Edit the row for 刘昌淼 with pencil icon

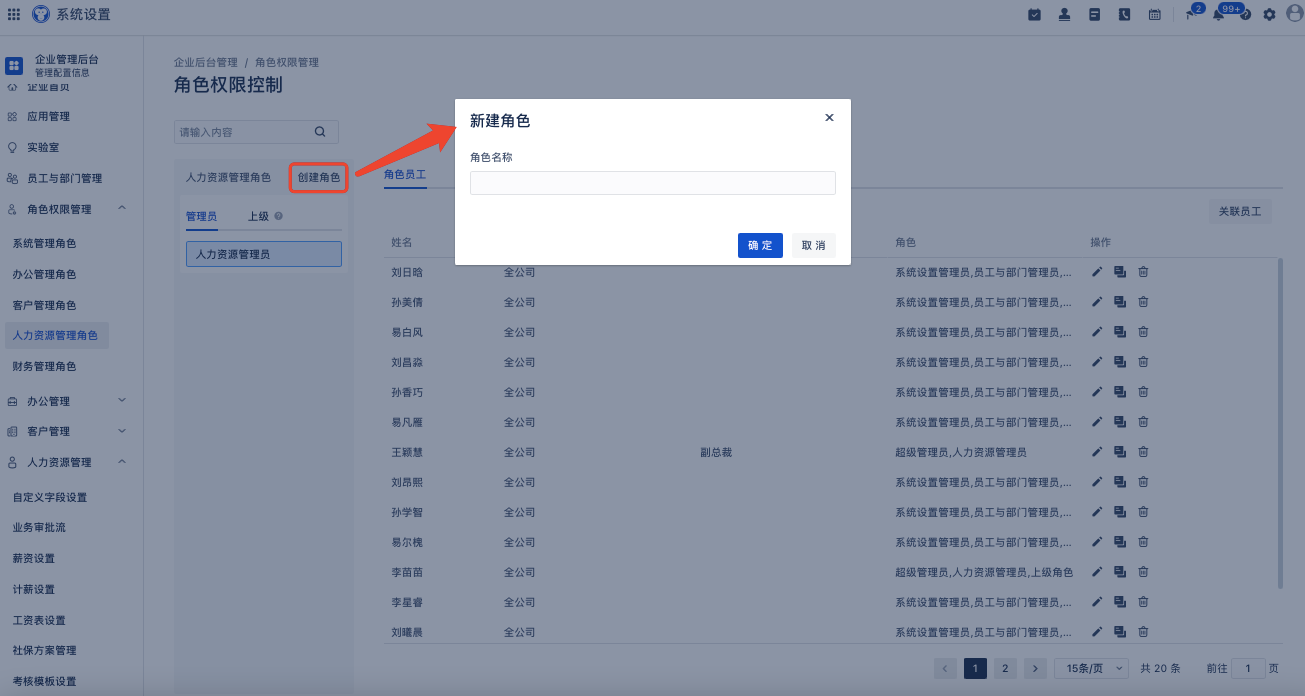click(x=1097, y=362)
